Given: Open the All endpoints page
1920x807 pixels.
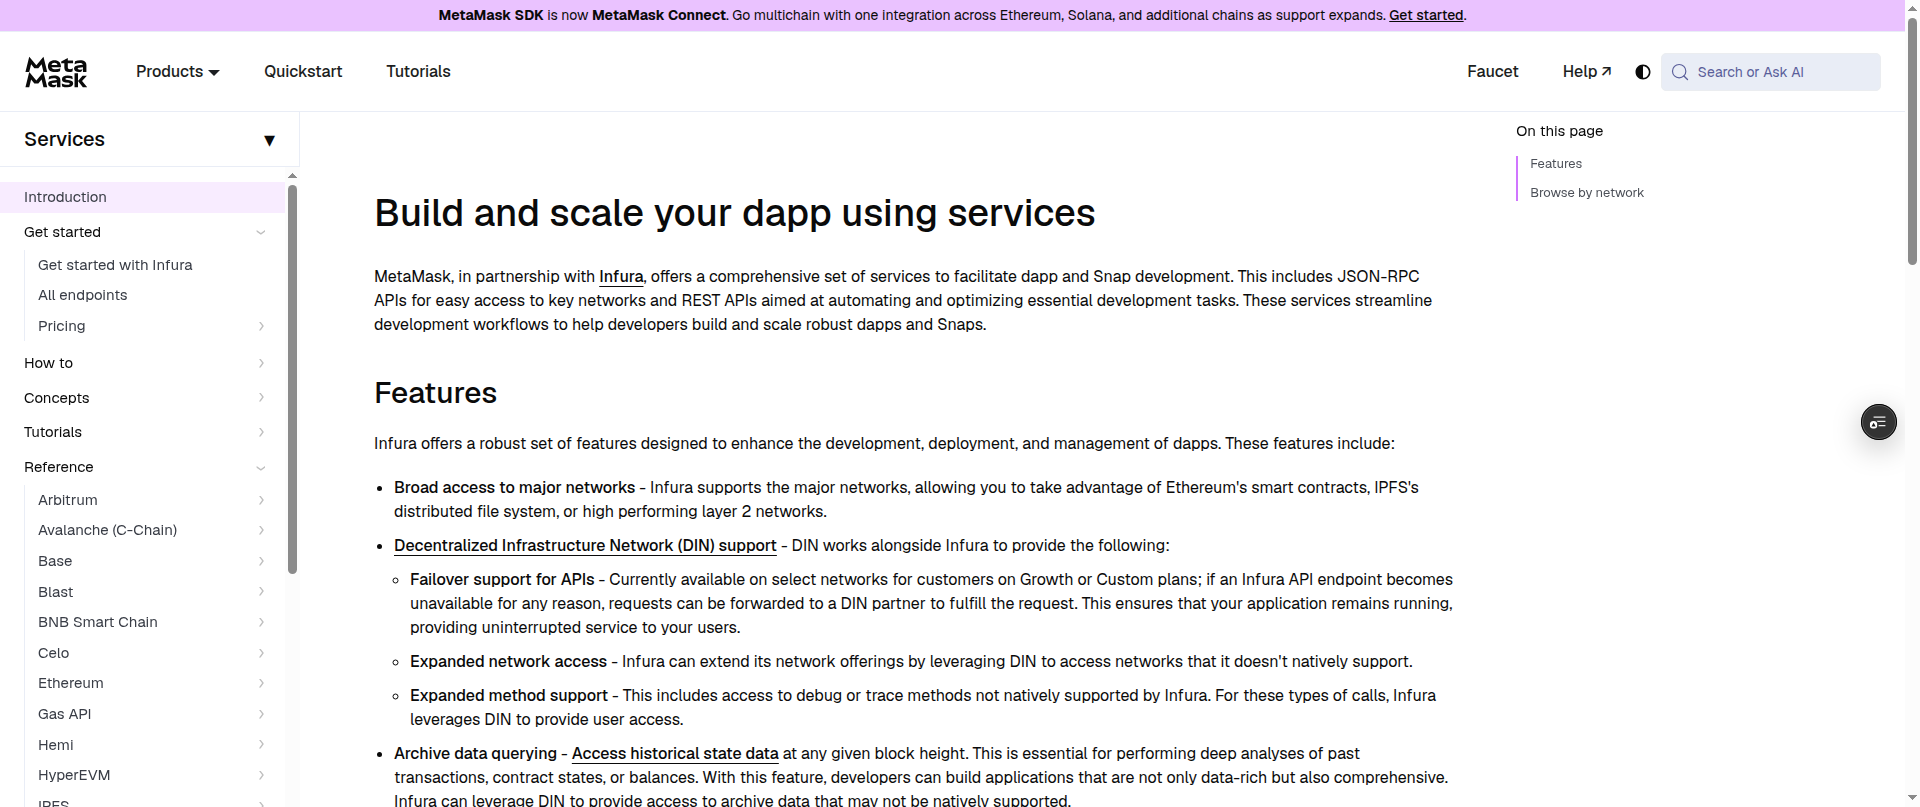Looking at the screenshot, I should (x=83, y=295).
